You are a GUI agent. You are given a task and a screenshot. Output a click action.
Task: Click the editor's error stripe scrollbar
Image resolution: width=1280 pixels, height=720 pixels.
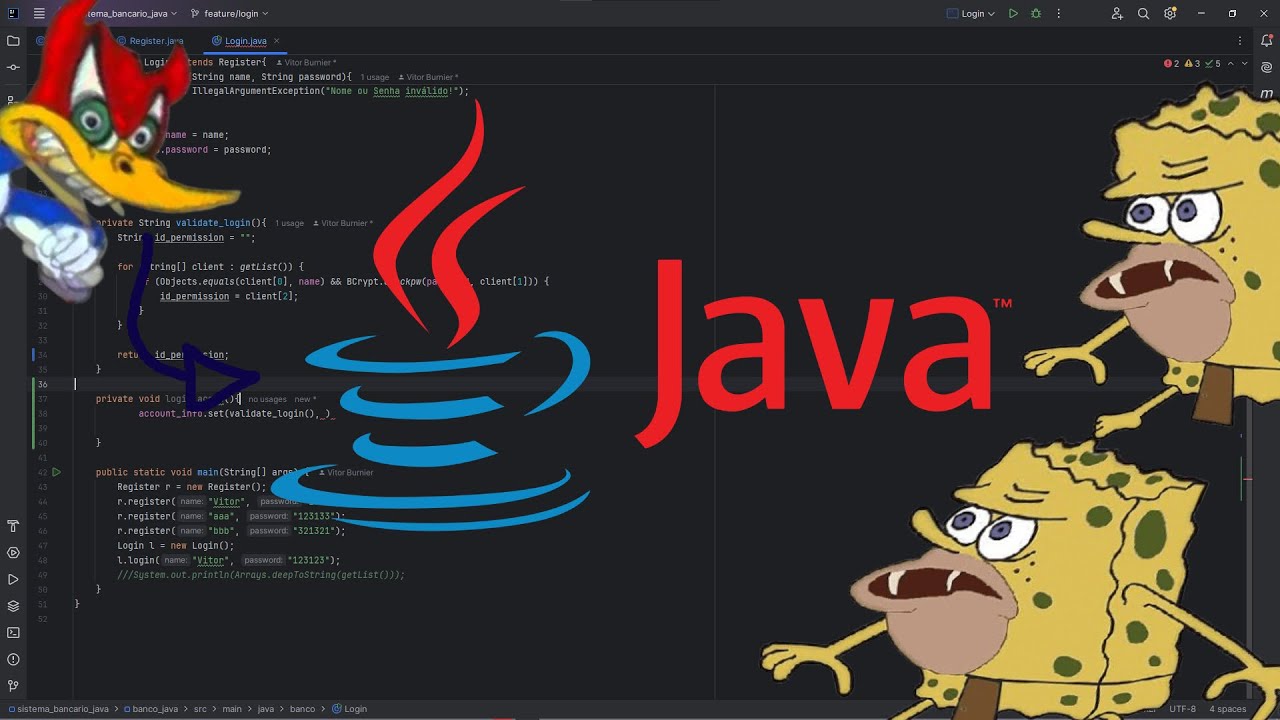pyautogui.click(x=1247, y=385)
